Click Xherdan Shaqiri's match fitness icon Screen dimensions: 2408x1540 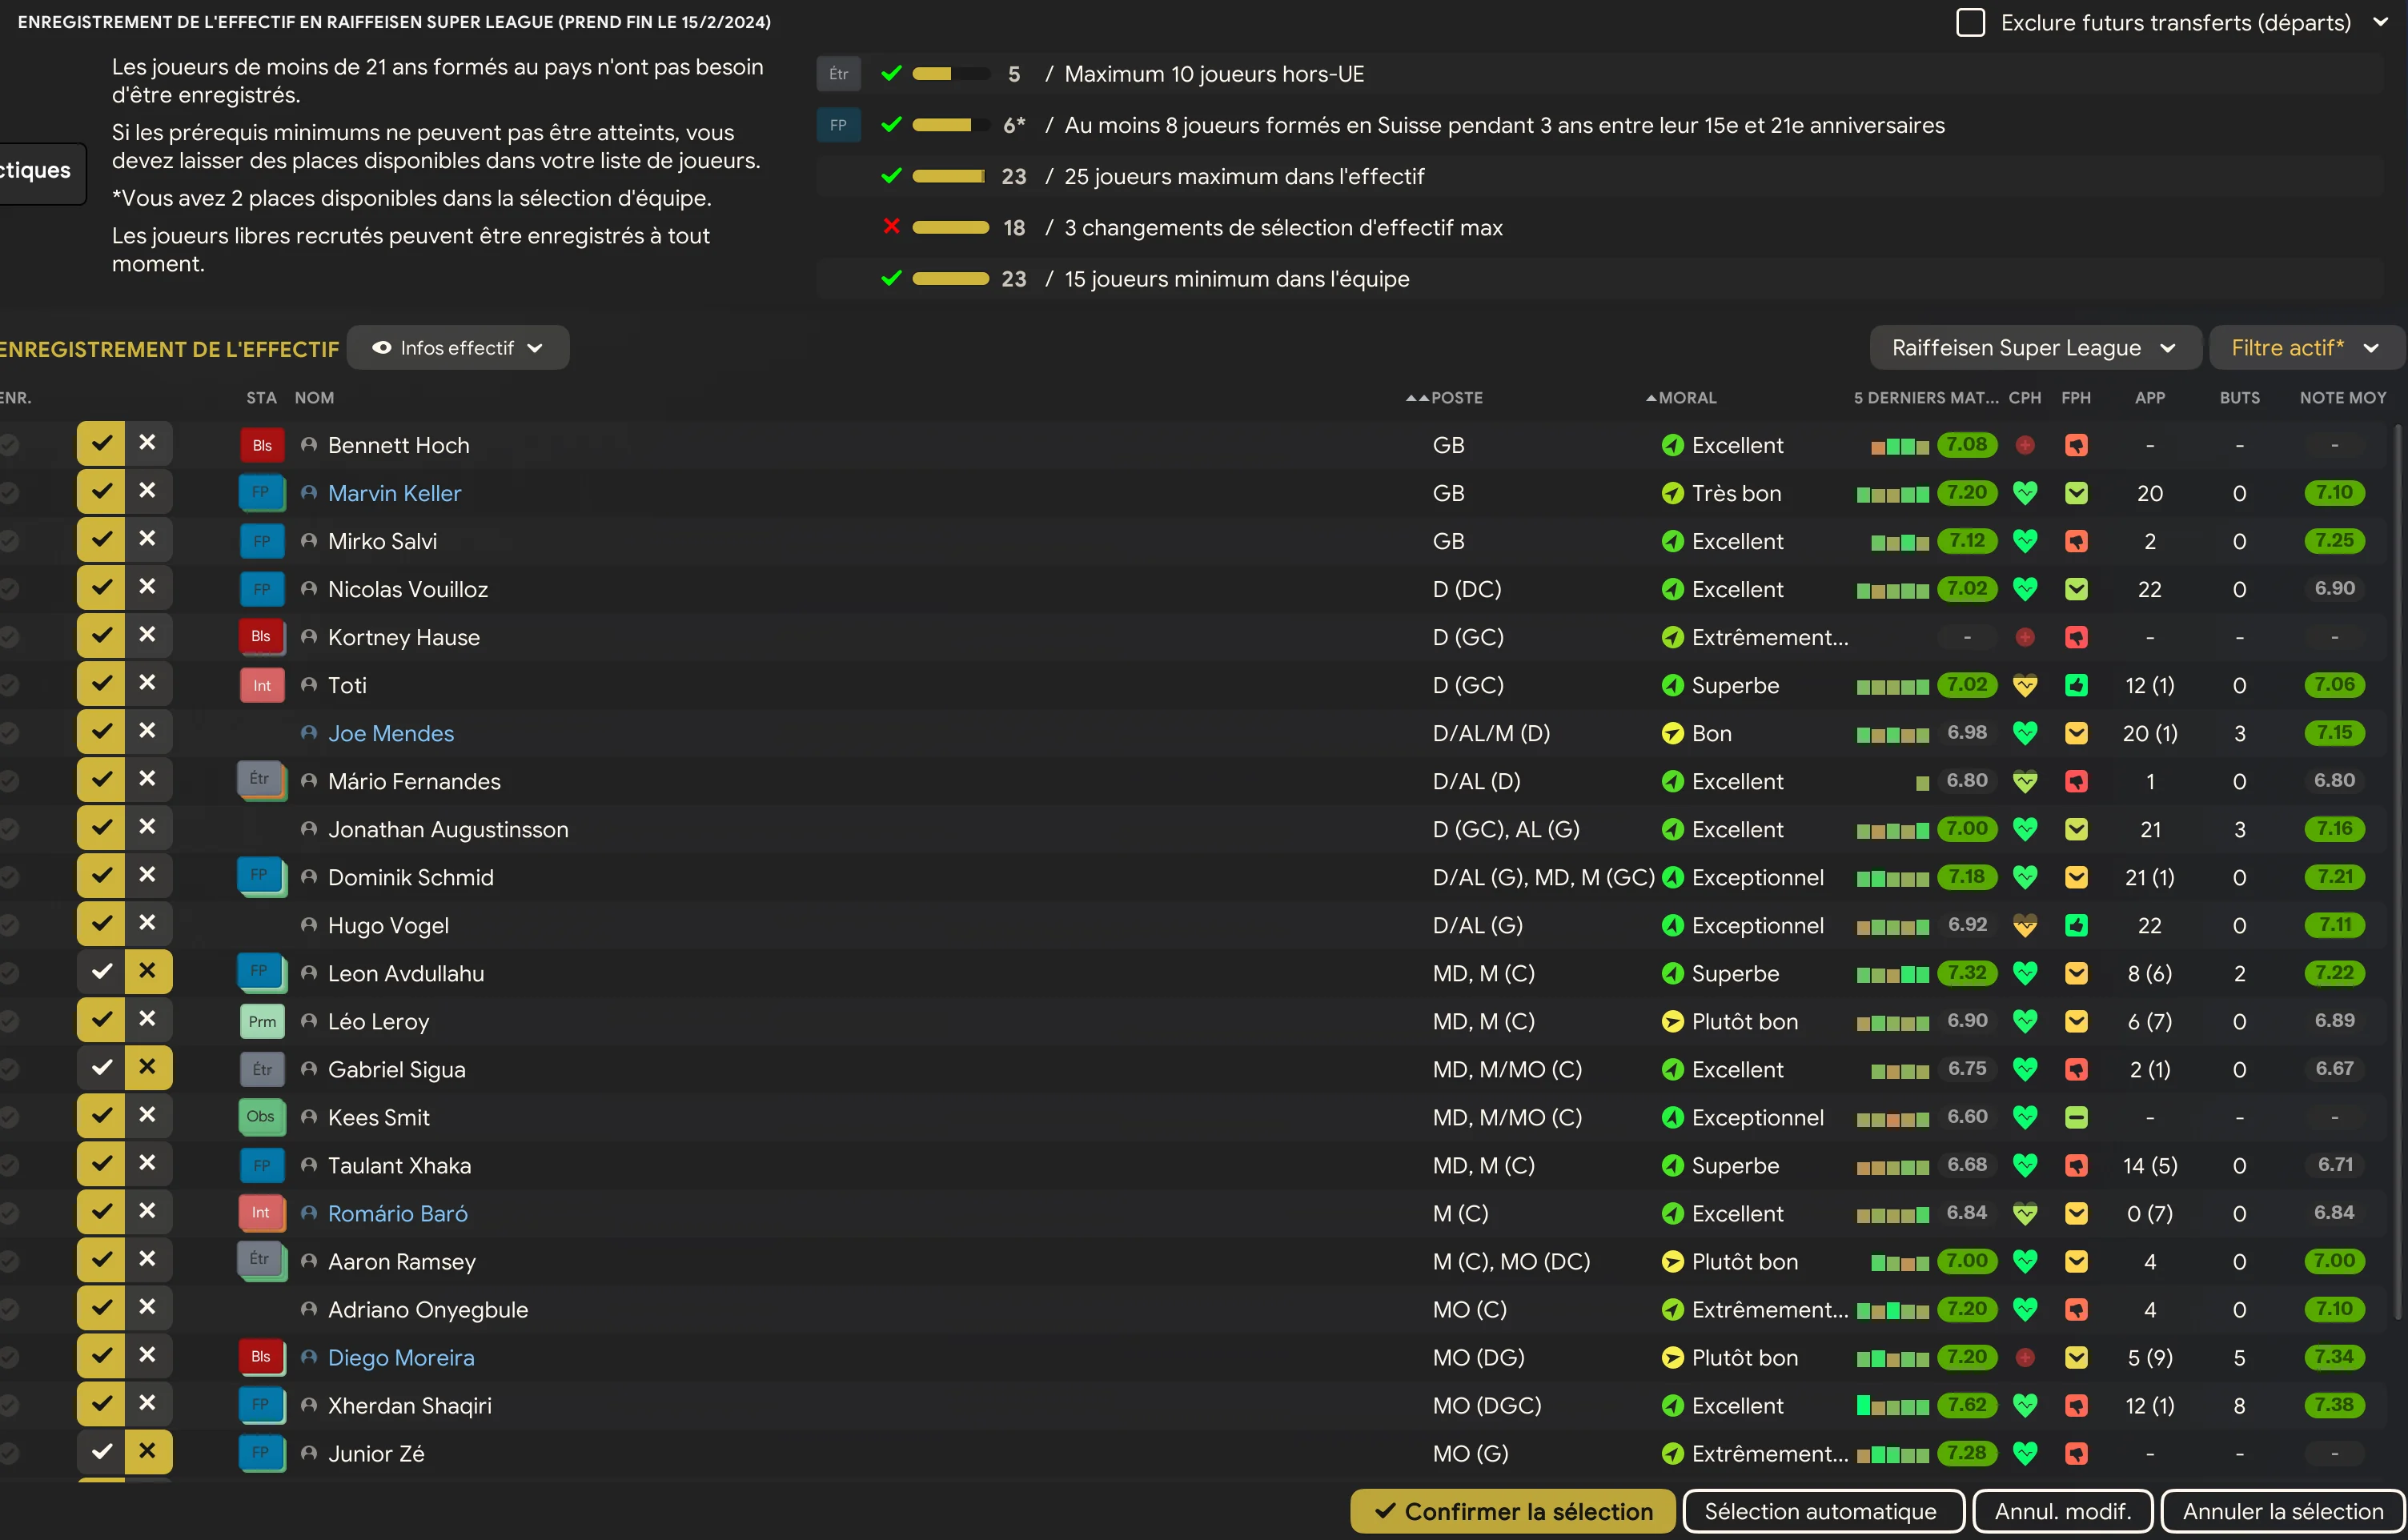2076,1405
